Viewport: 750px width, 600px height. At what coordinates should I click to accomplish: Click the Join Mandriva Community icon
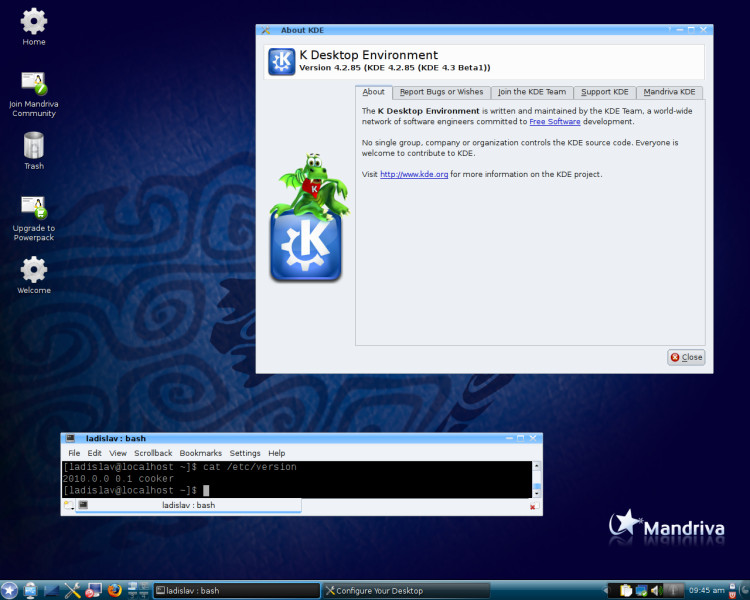33,94
